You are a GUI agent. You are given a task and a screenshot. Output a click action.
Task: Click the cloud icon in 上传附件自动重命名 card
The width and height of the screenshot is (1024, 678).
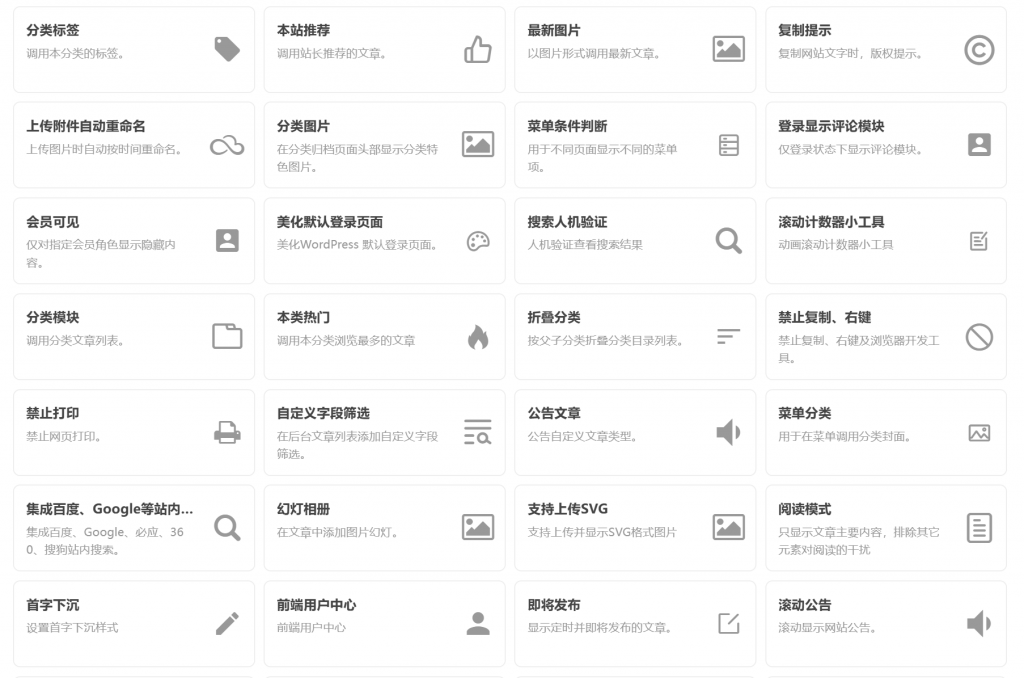click(x=227, y=146)
